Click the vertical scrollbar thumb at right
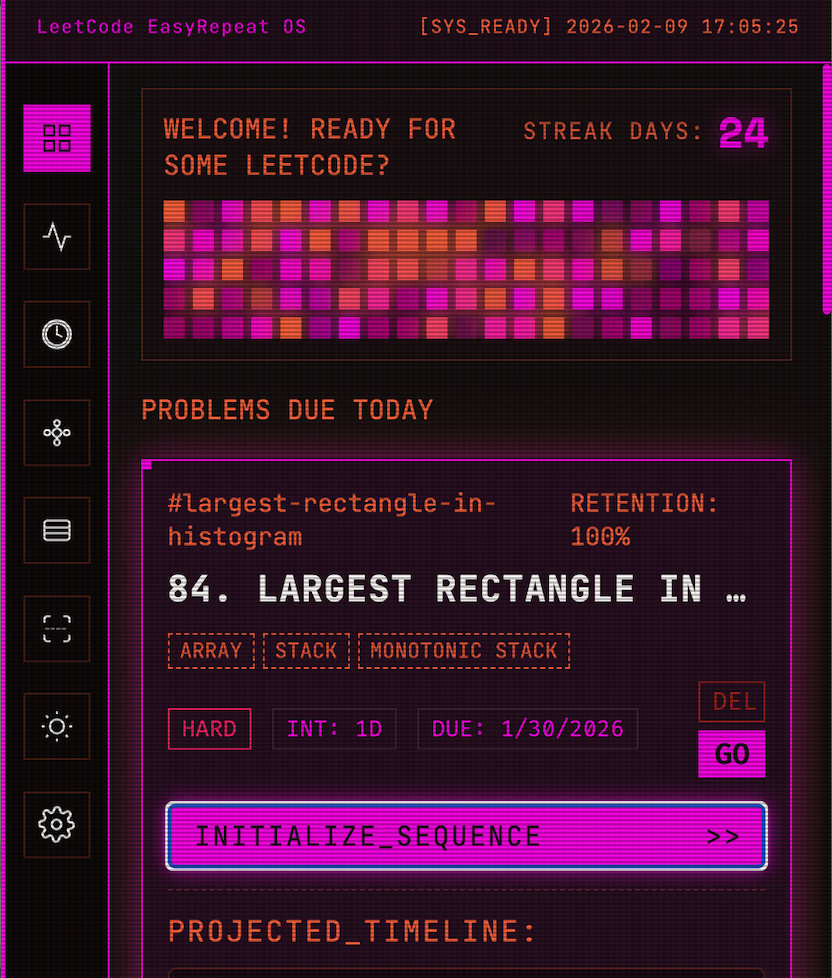Image resolution: width=832 pixels, height=978 pixels. 827,190
